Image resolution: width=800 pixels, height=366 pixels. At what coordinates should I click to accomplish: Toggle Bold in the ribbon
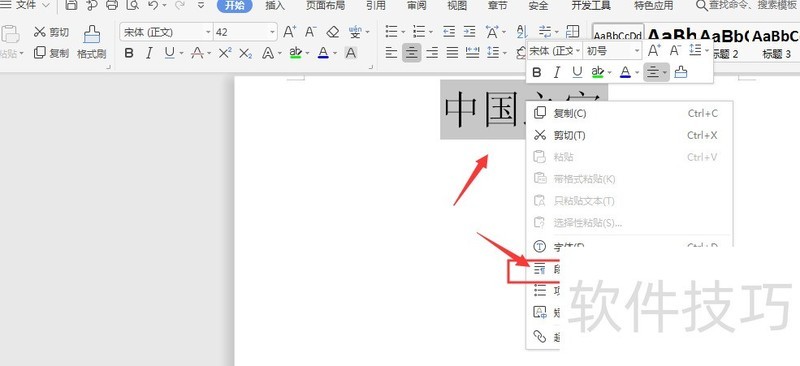click(x=129, y=53)
